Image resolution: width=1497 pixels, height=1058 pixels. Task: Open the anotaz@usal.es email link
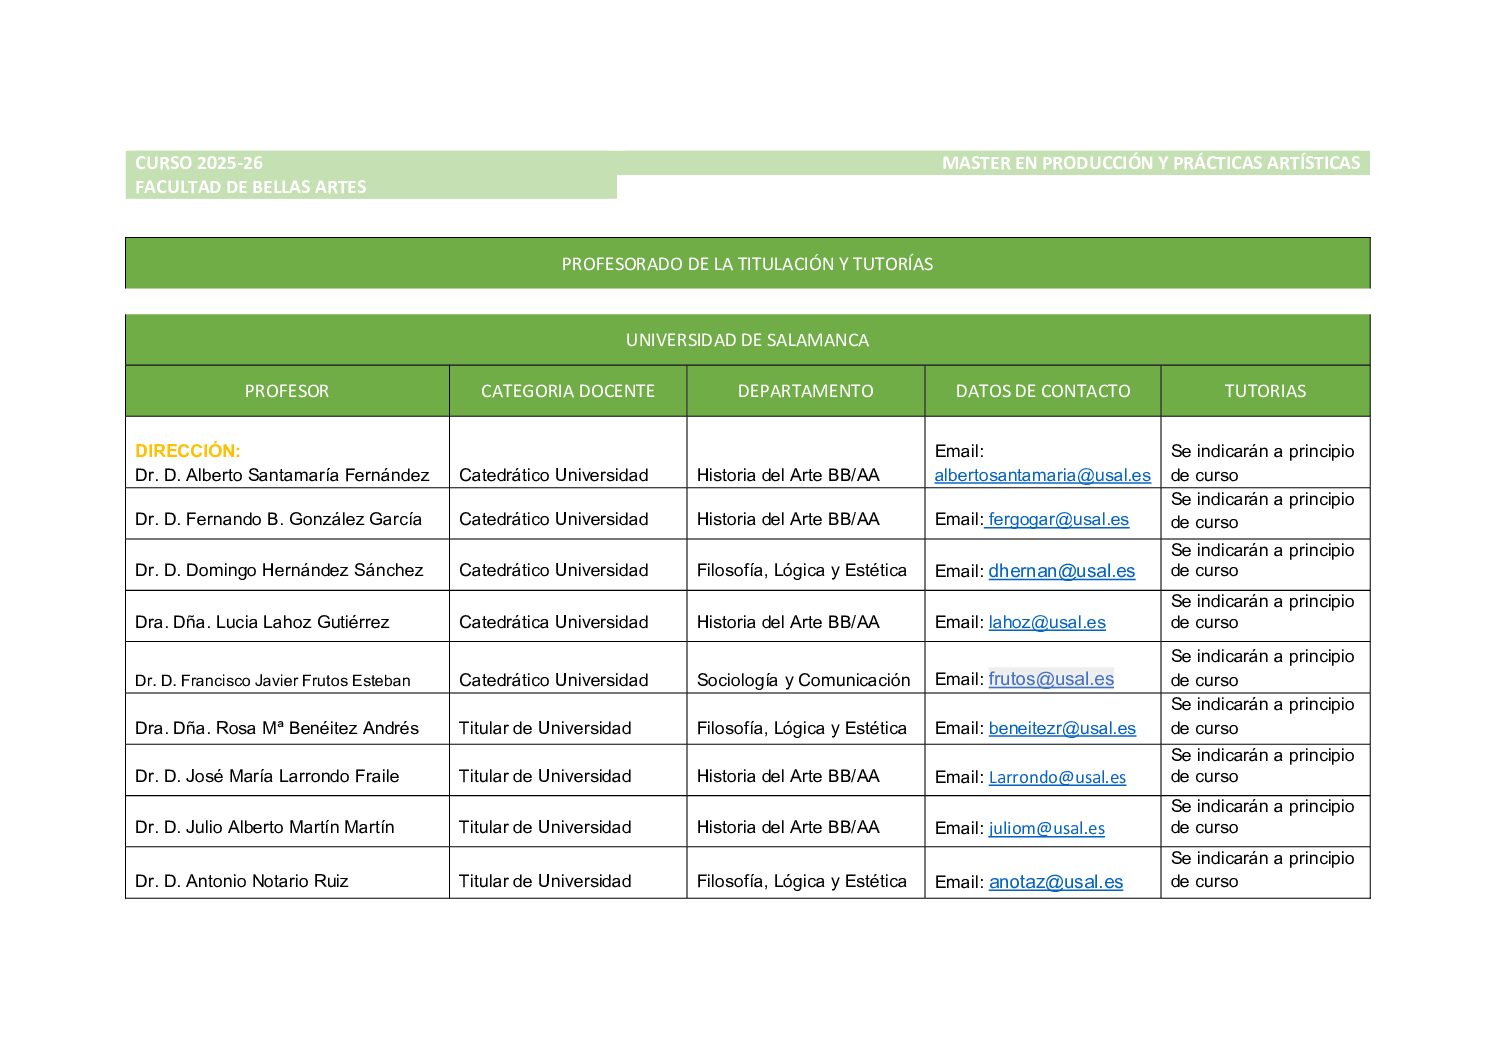click(x=1056, y=882)
